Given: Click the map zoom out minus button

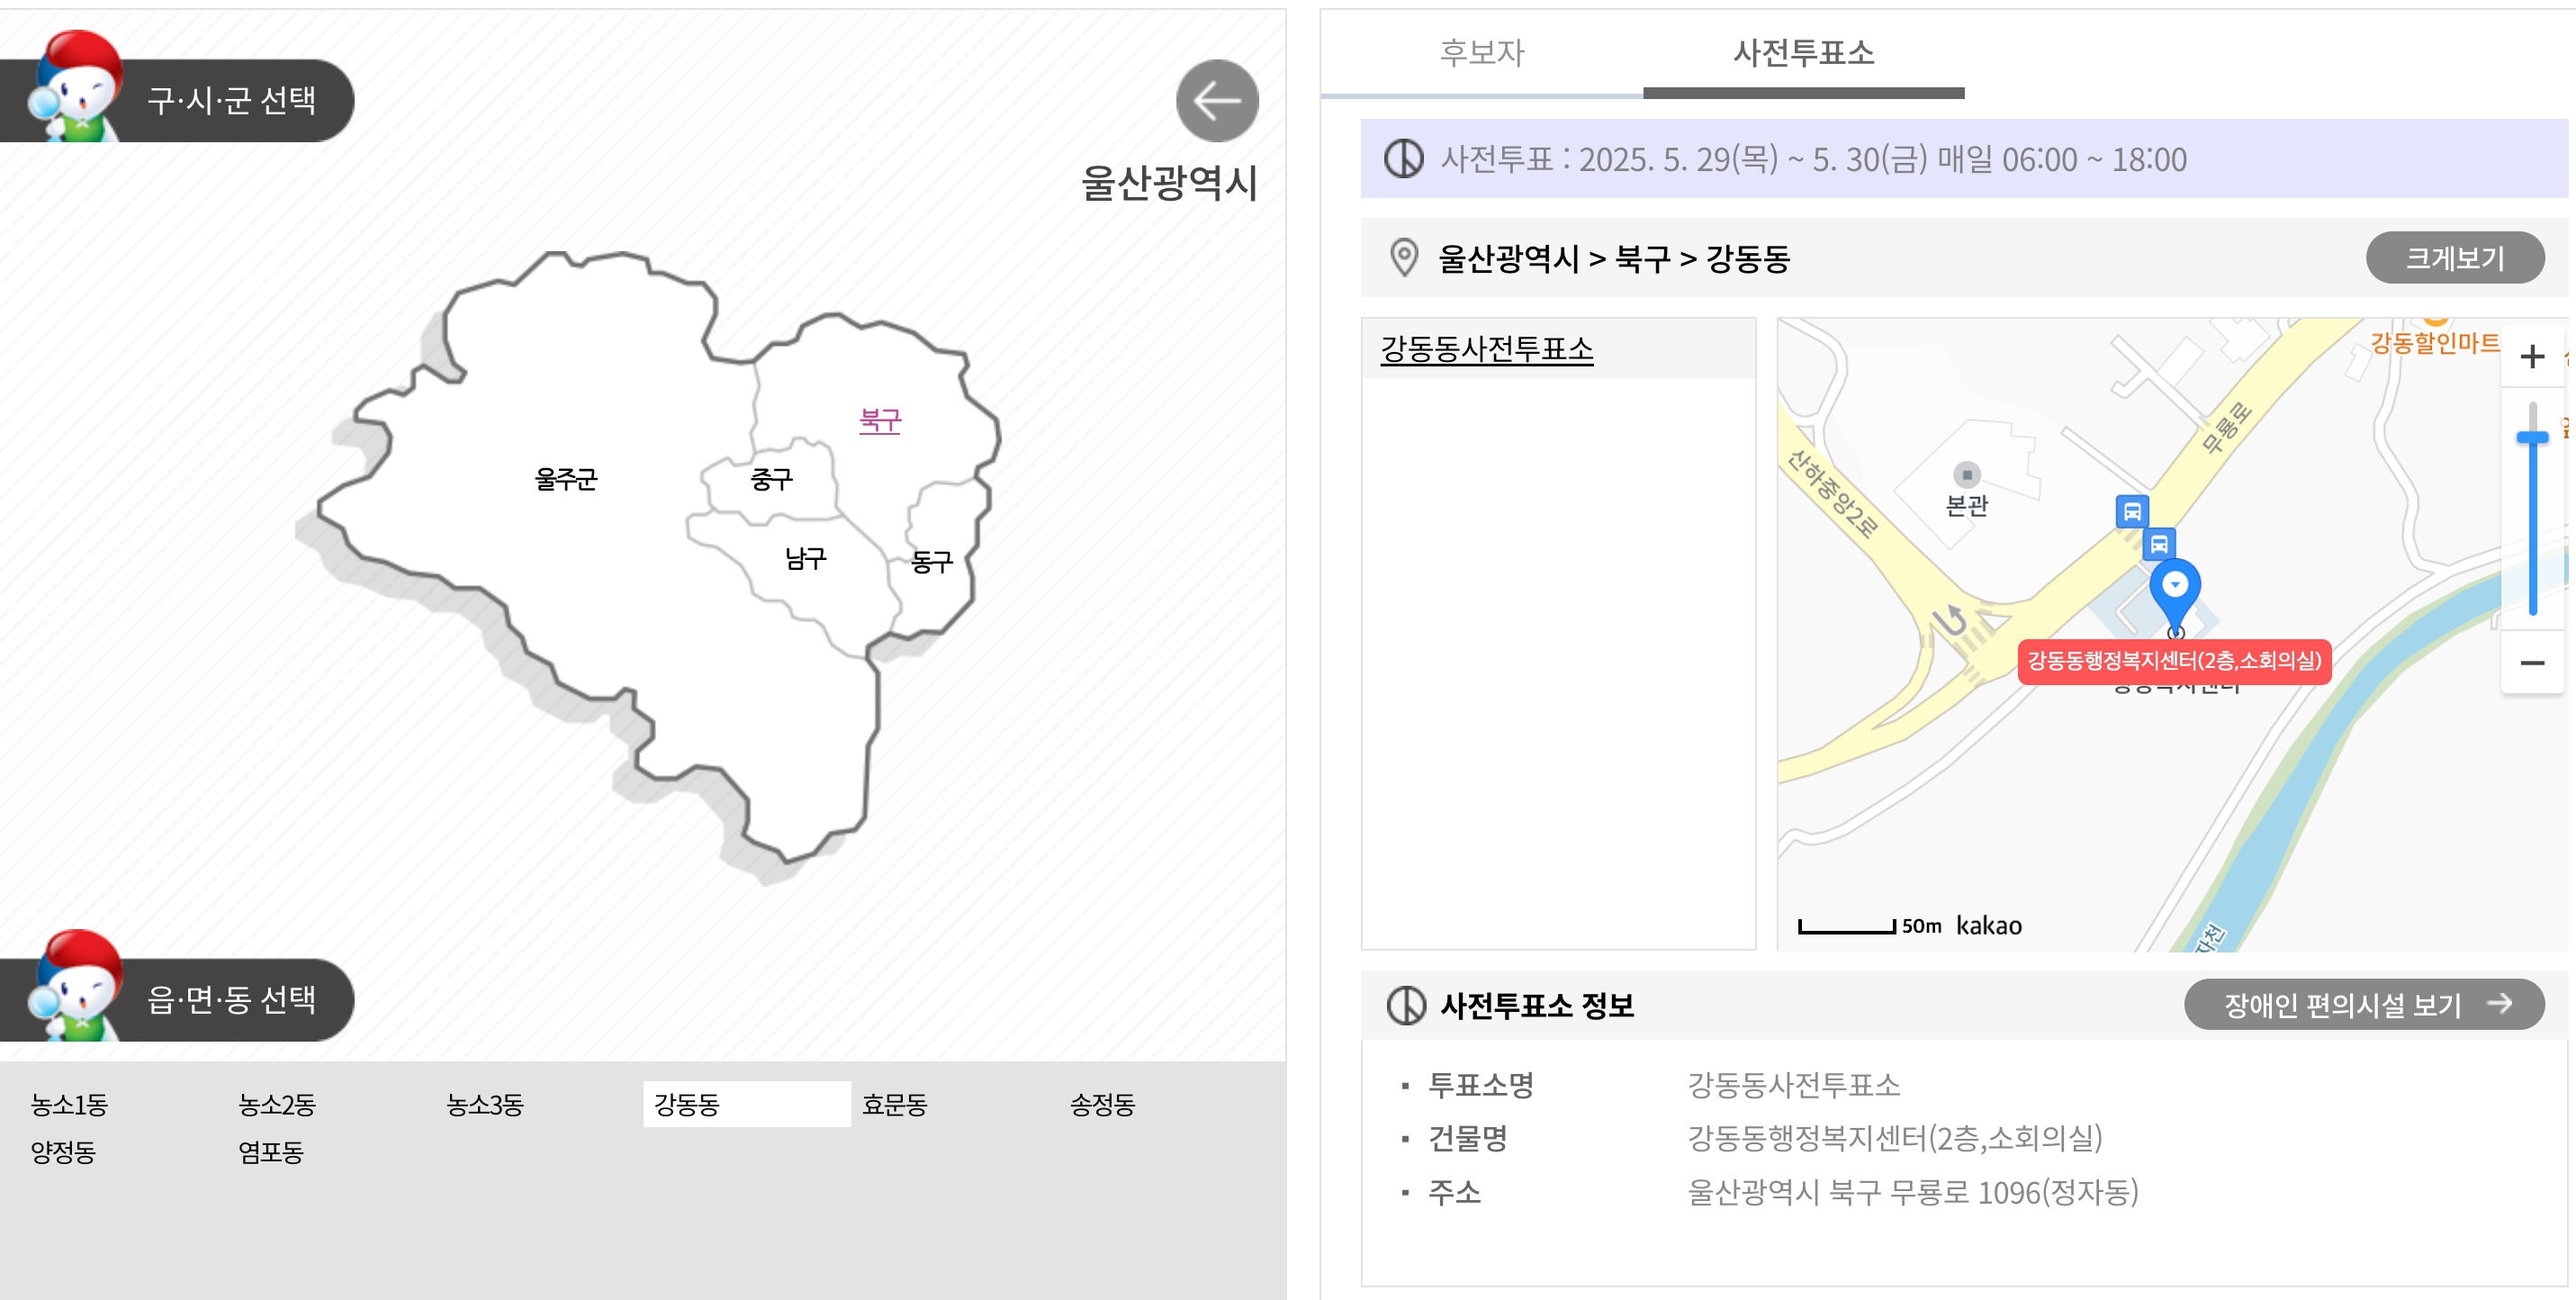Looking at the screenshot, I should [x=2532, y=662].
